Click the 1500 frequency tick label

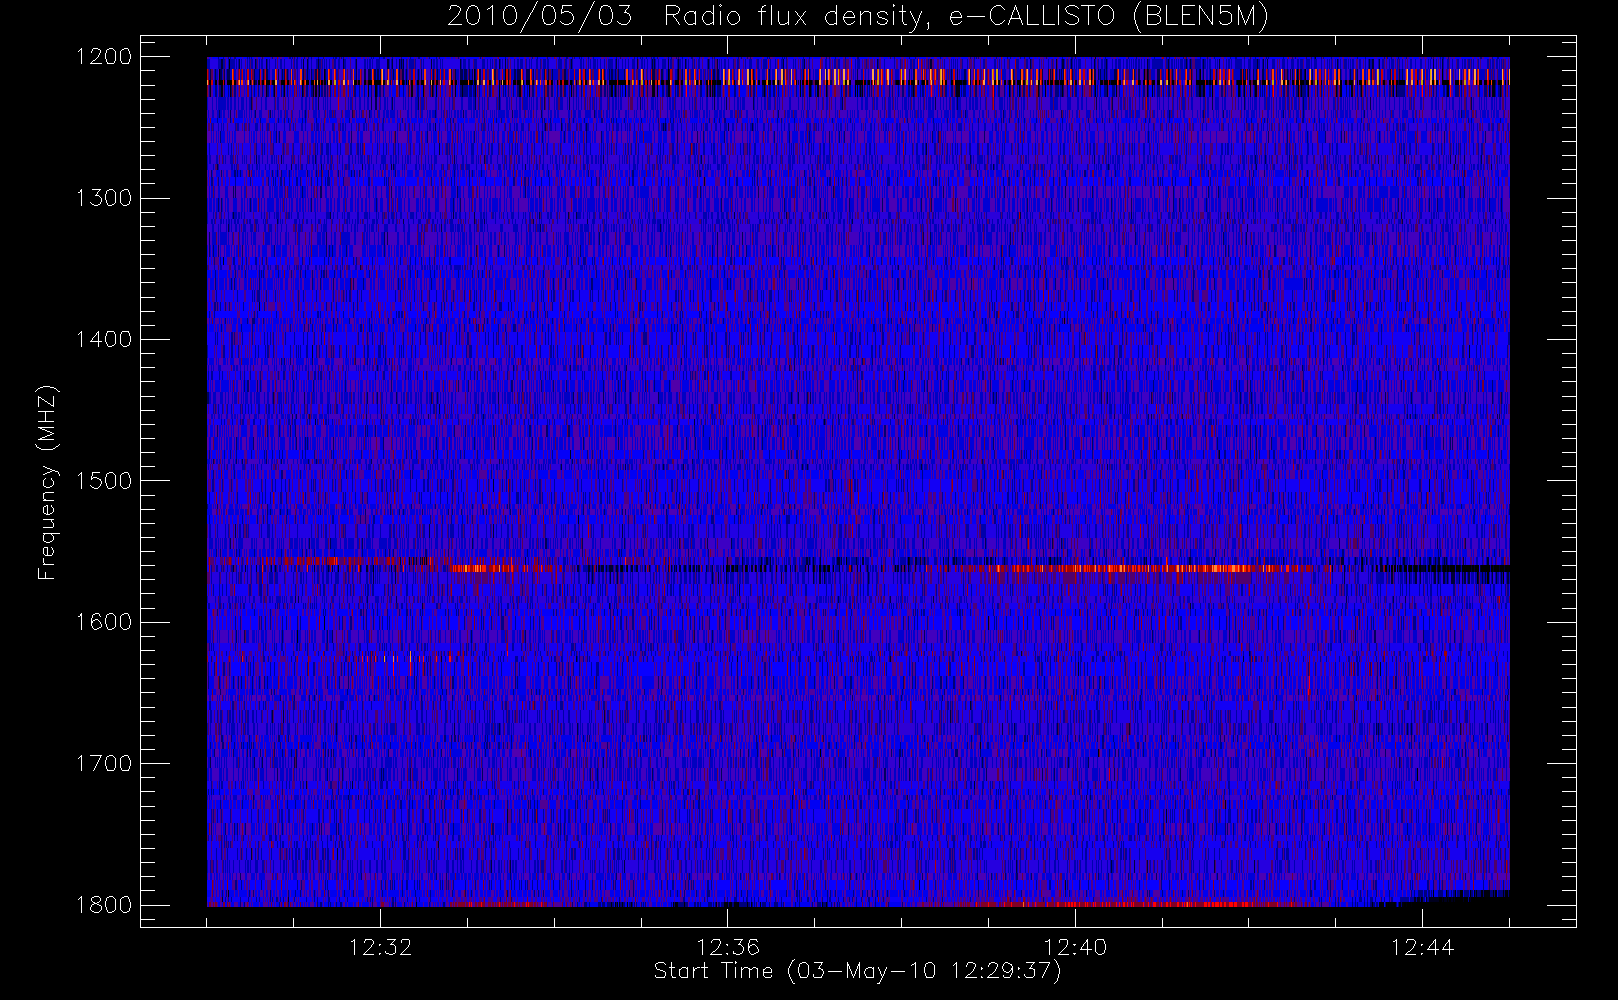point(104,481)
